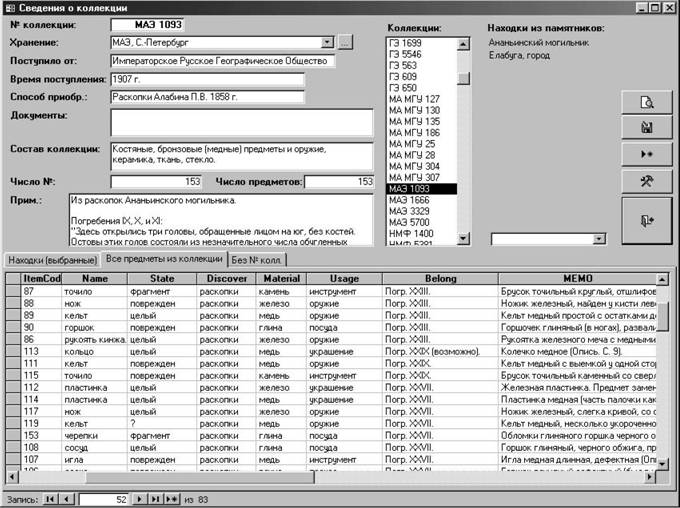Go to first record in navigator
Image resolution: width=680 pixels, height=508 pixels.
(x=50, y=499)
